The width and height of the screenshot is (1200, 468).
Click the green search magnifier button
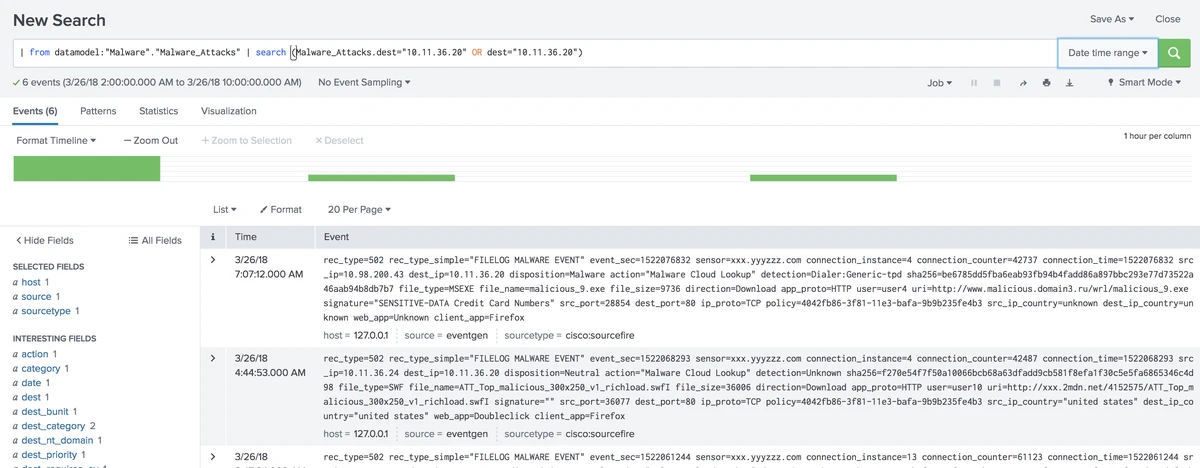1174,52
